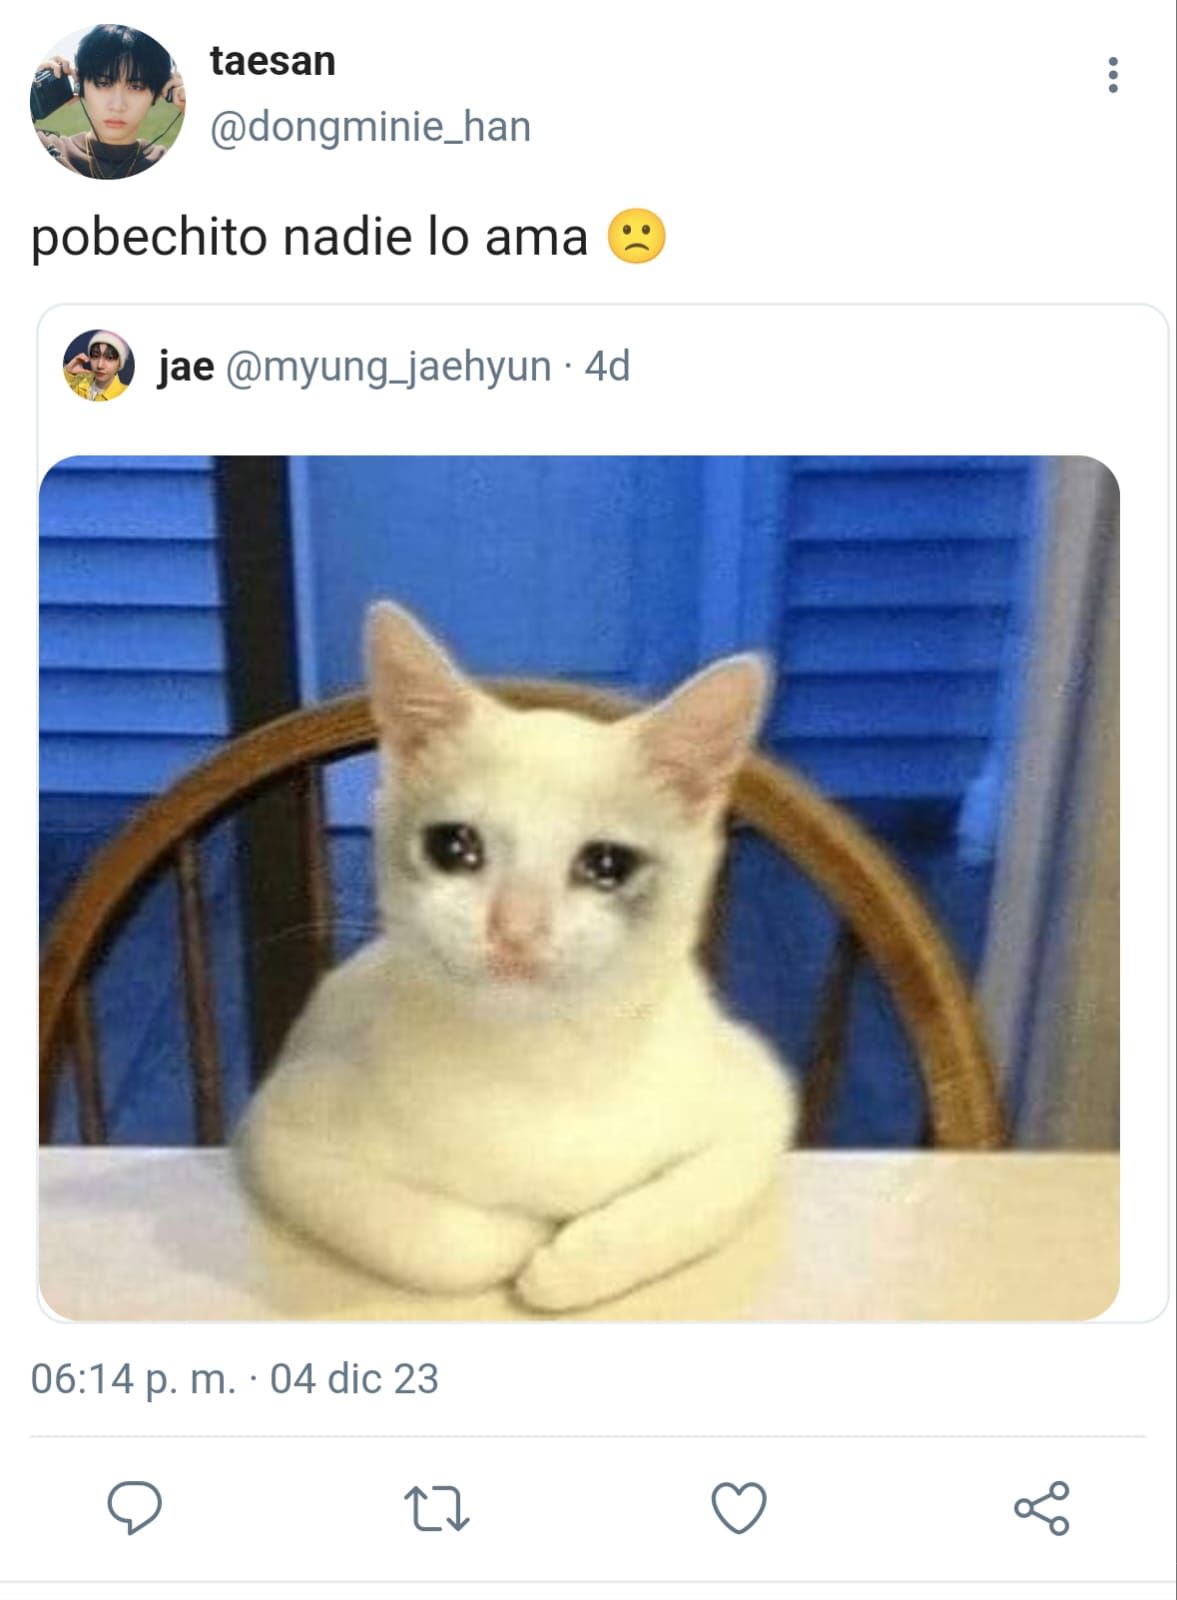Open the @myung_jaehyun handle in quote

388,367
